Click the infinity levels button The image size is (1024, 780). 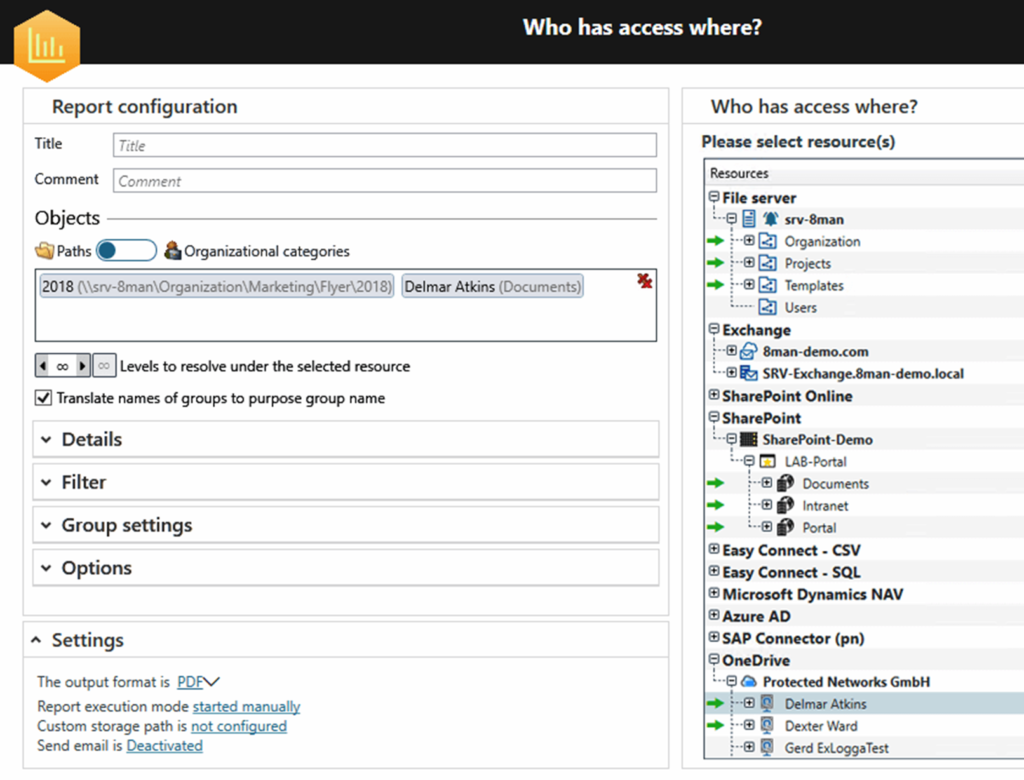(104, 366)
